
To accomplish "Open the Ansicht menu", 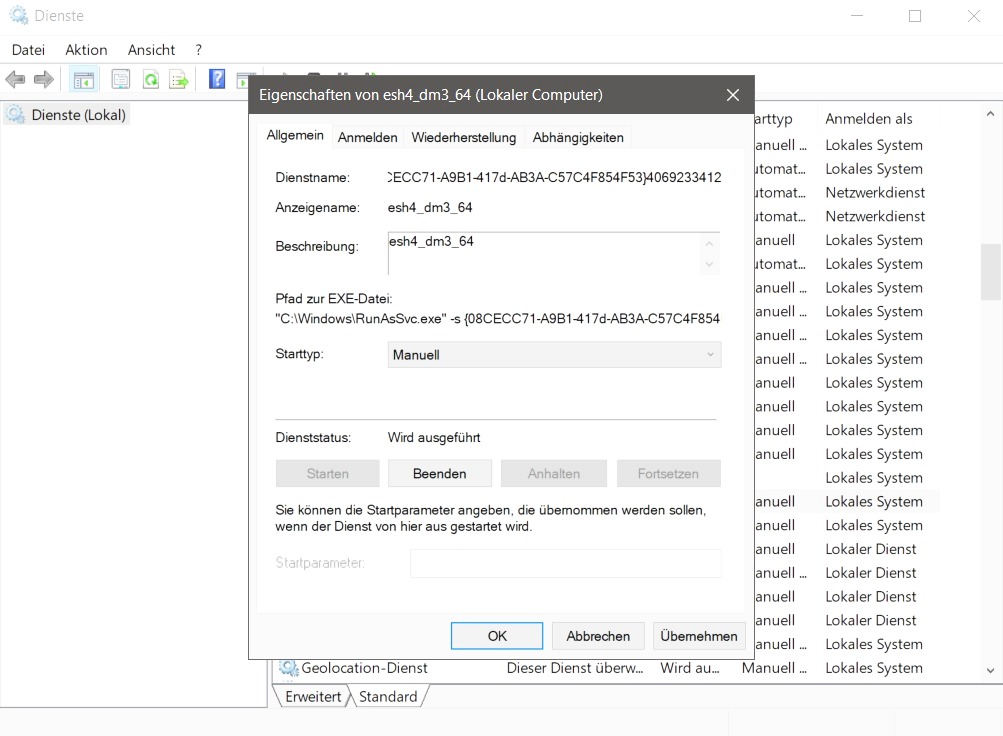I will pos(151,50).
